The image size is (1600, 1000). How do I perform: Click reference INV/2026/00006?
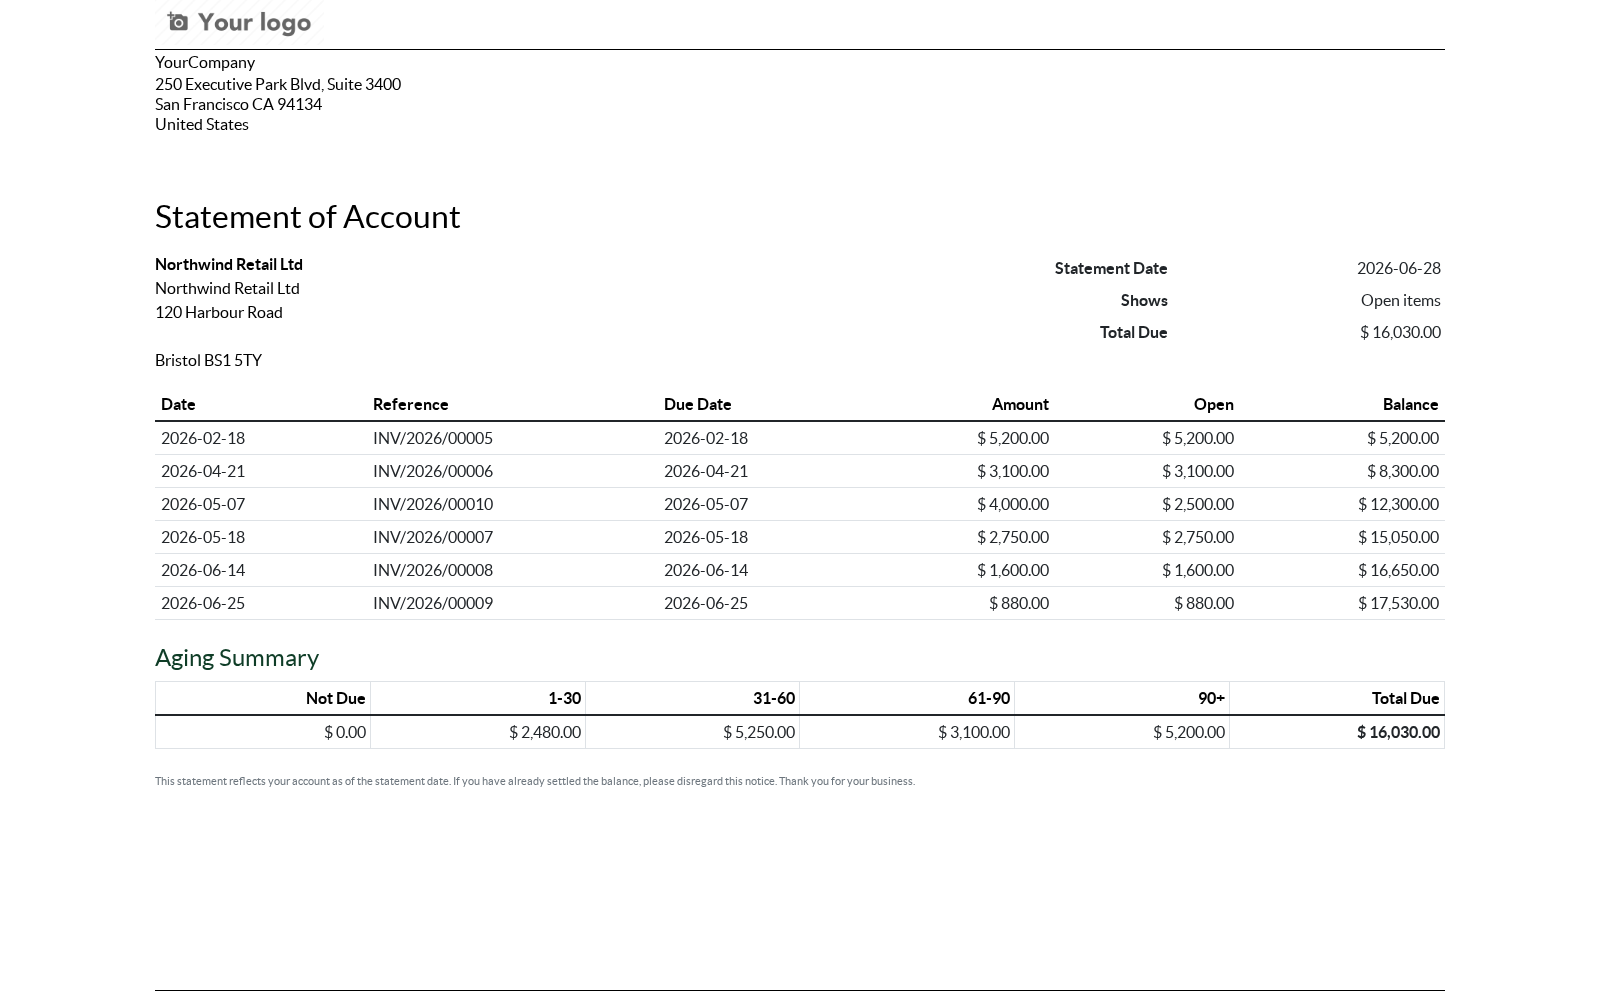point(433,471)
